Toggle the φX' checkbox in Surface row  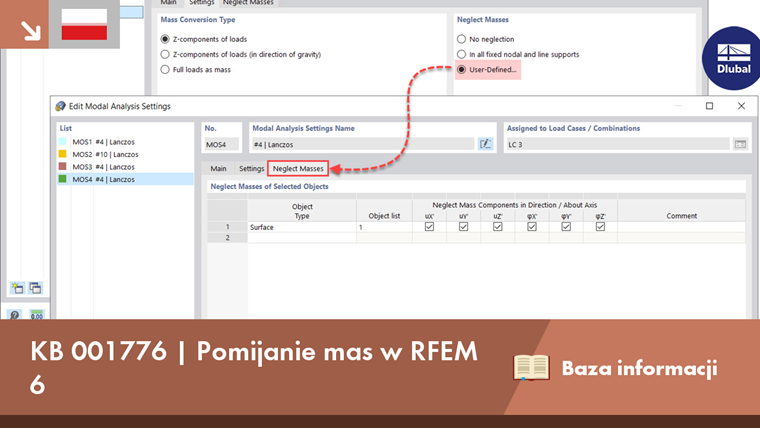point(532,226)
